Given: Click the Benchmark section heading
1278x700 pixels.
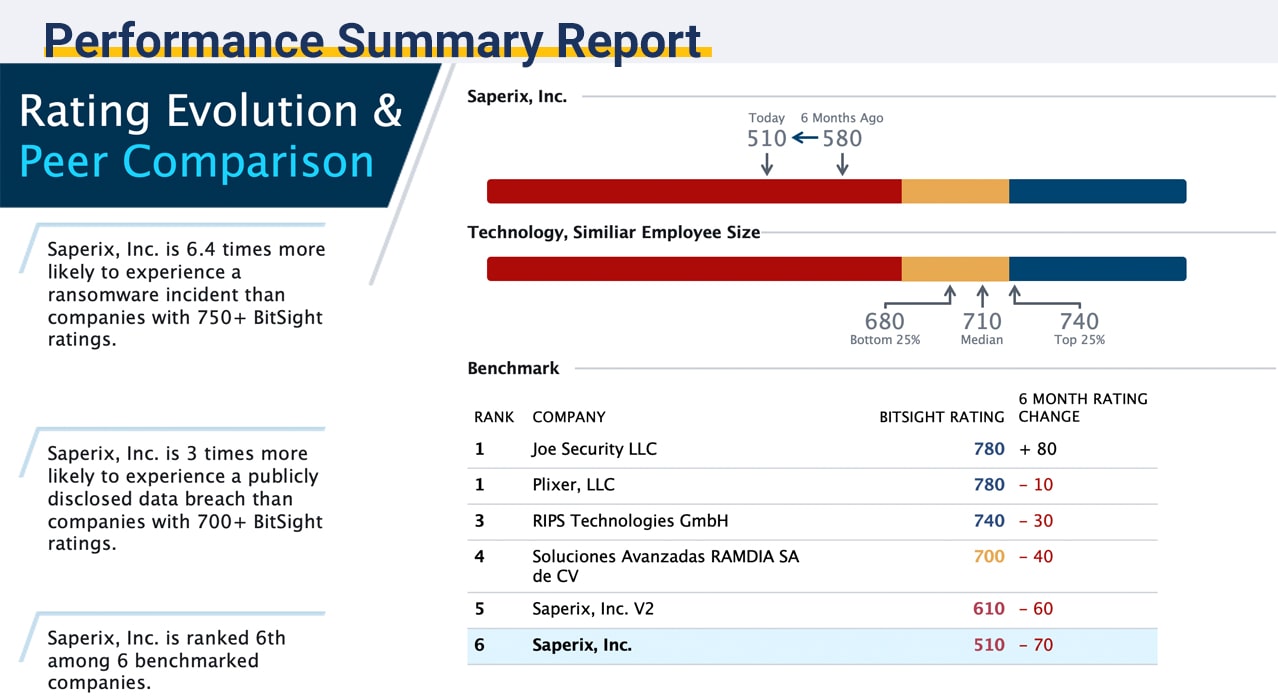Looking at the screenshot, I should [513, 368].
